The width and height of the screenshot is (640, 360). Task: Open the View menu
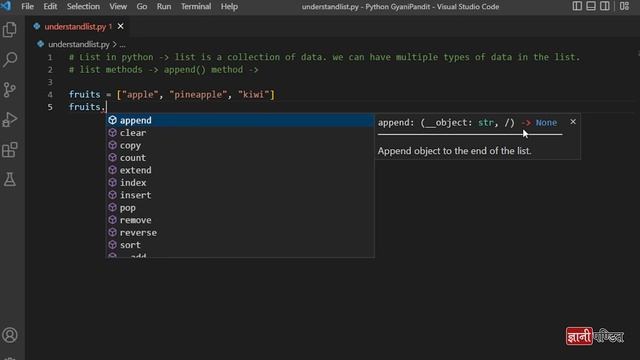[118, 7]
